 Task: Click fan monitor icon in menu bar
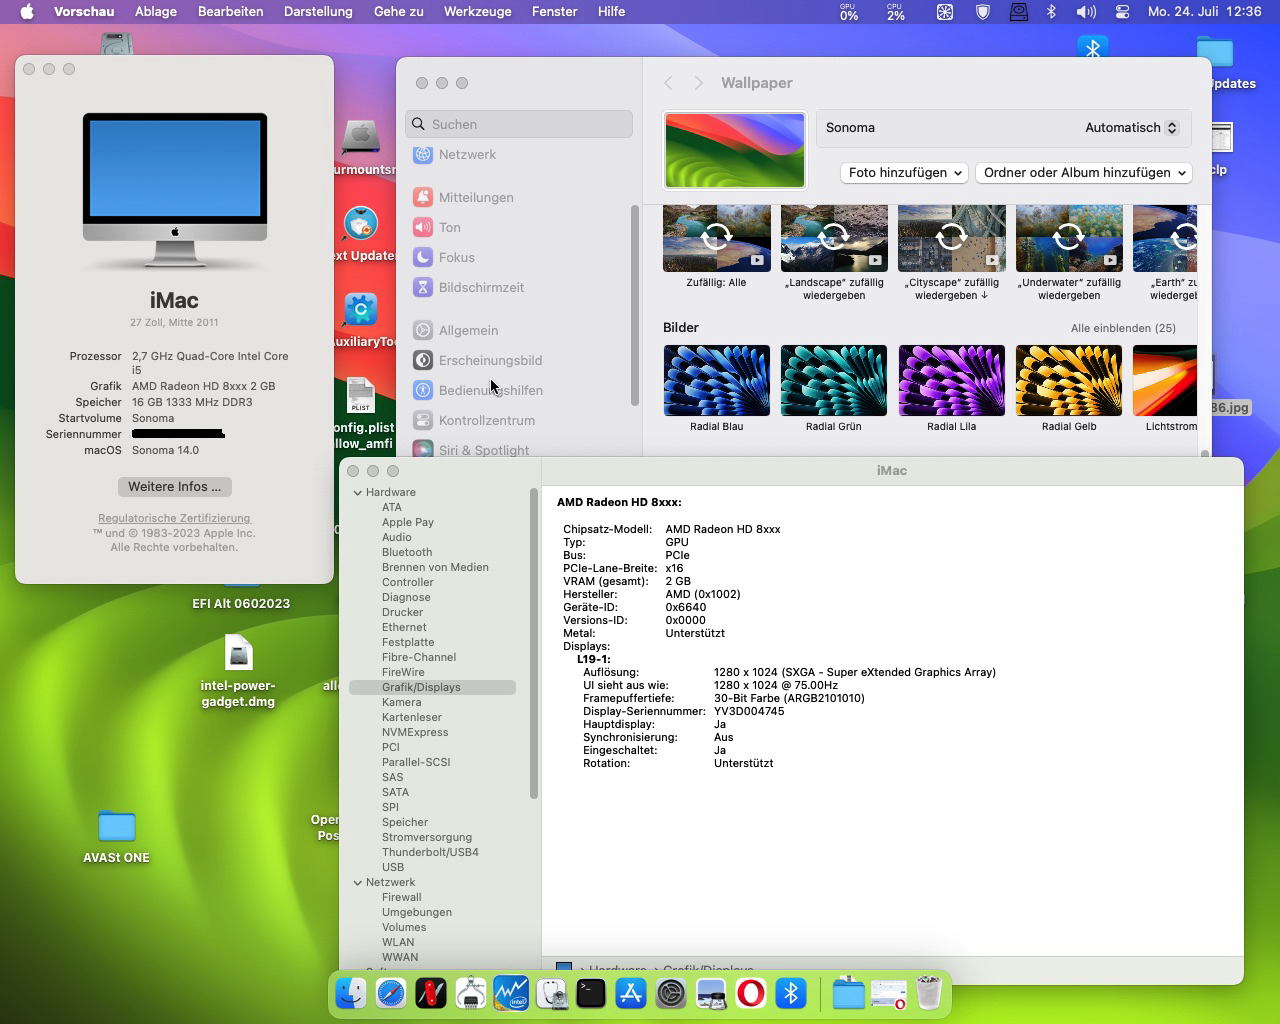coord(944,12)
